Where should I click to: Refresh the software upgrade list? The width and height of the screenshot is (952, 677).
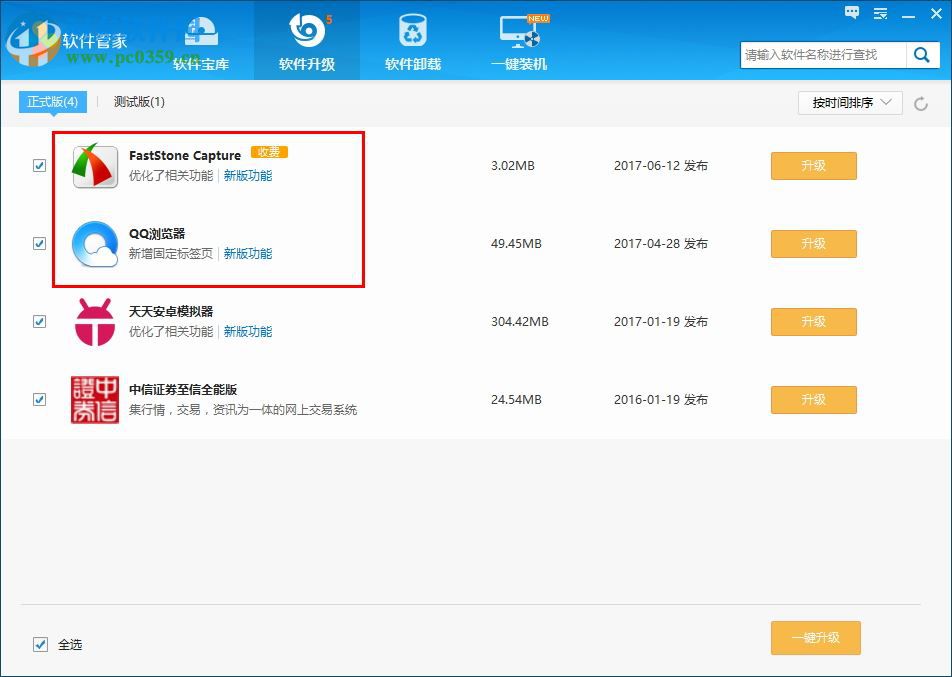[x=919, y=102]
